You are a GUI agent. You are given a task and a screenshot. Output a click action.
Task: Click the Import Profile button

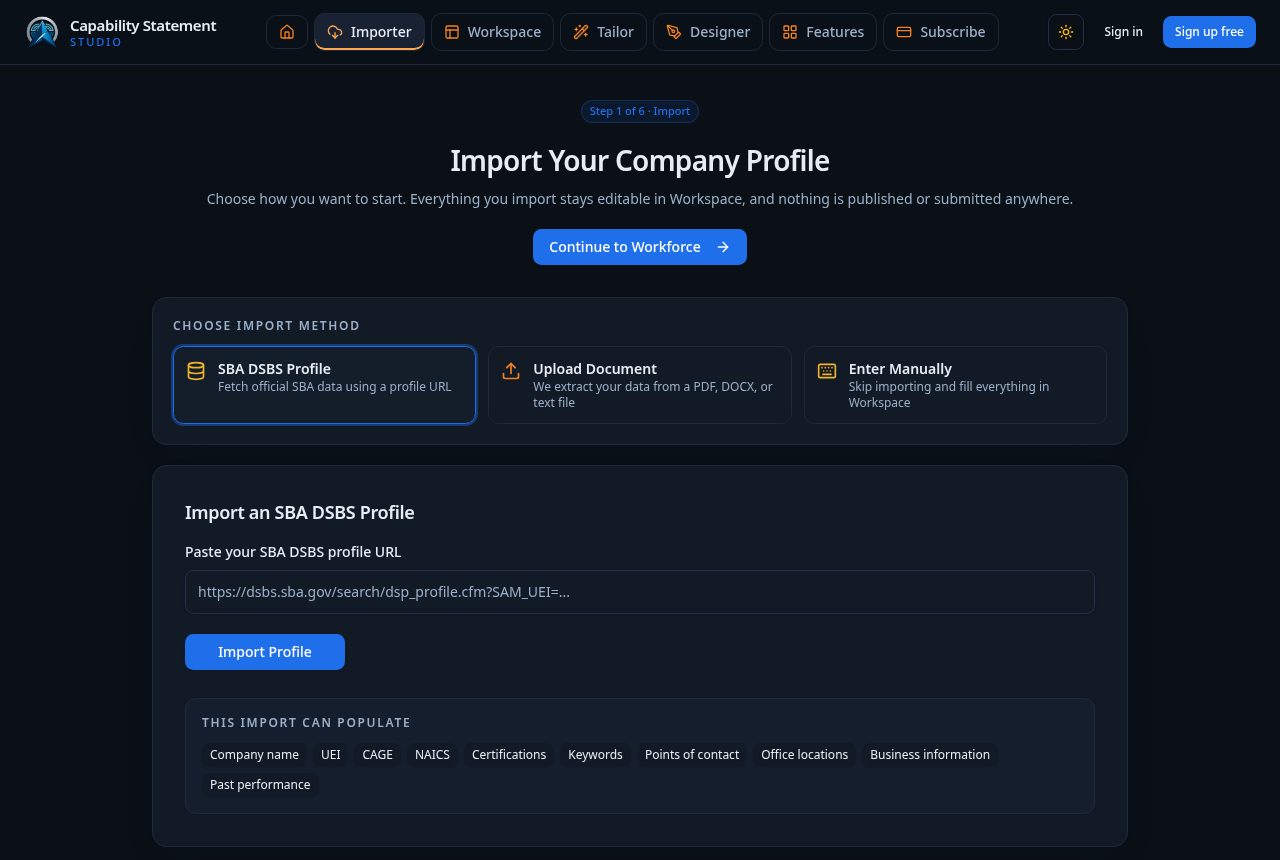pos(265,652)
